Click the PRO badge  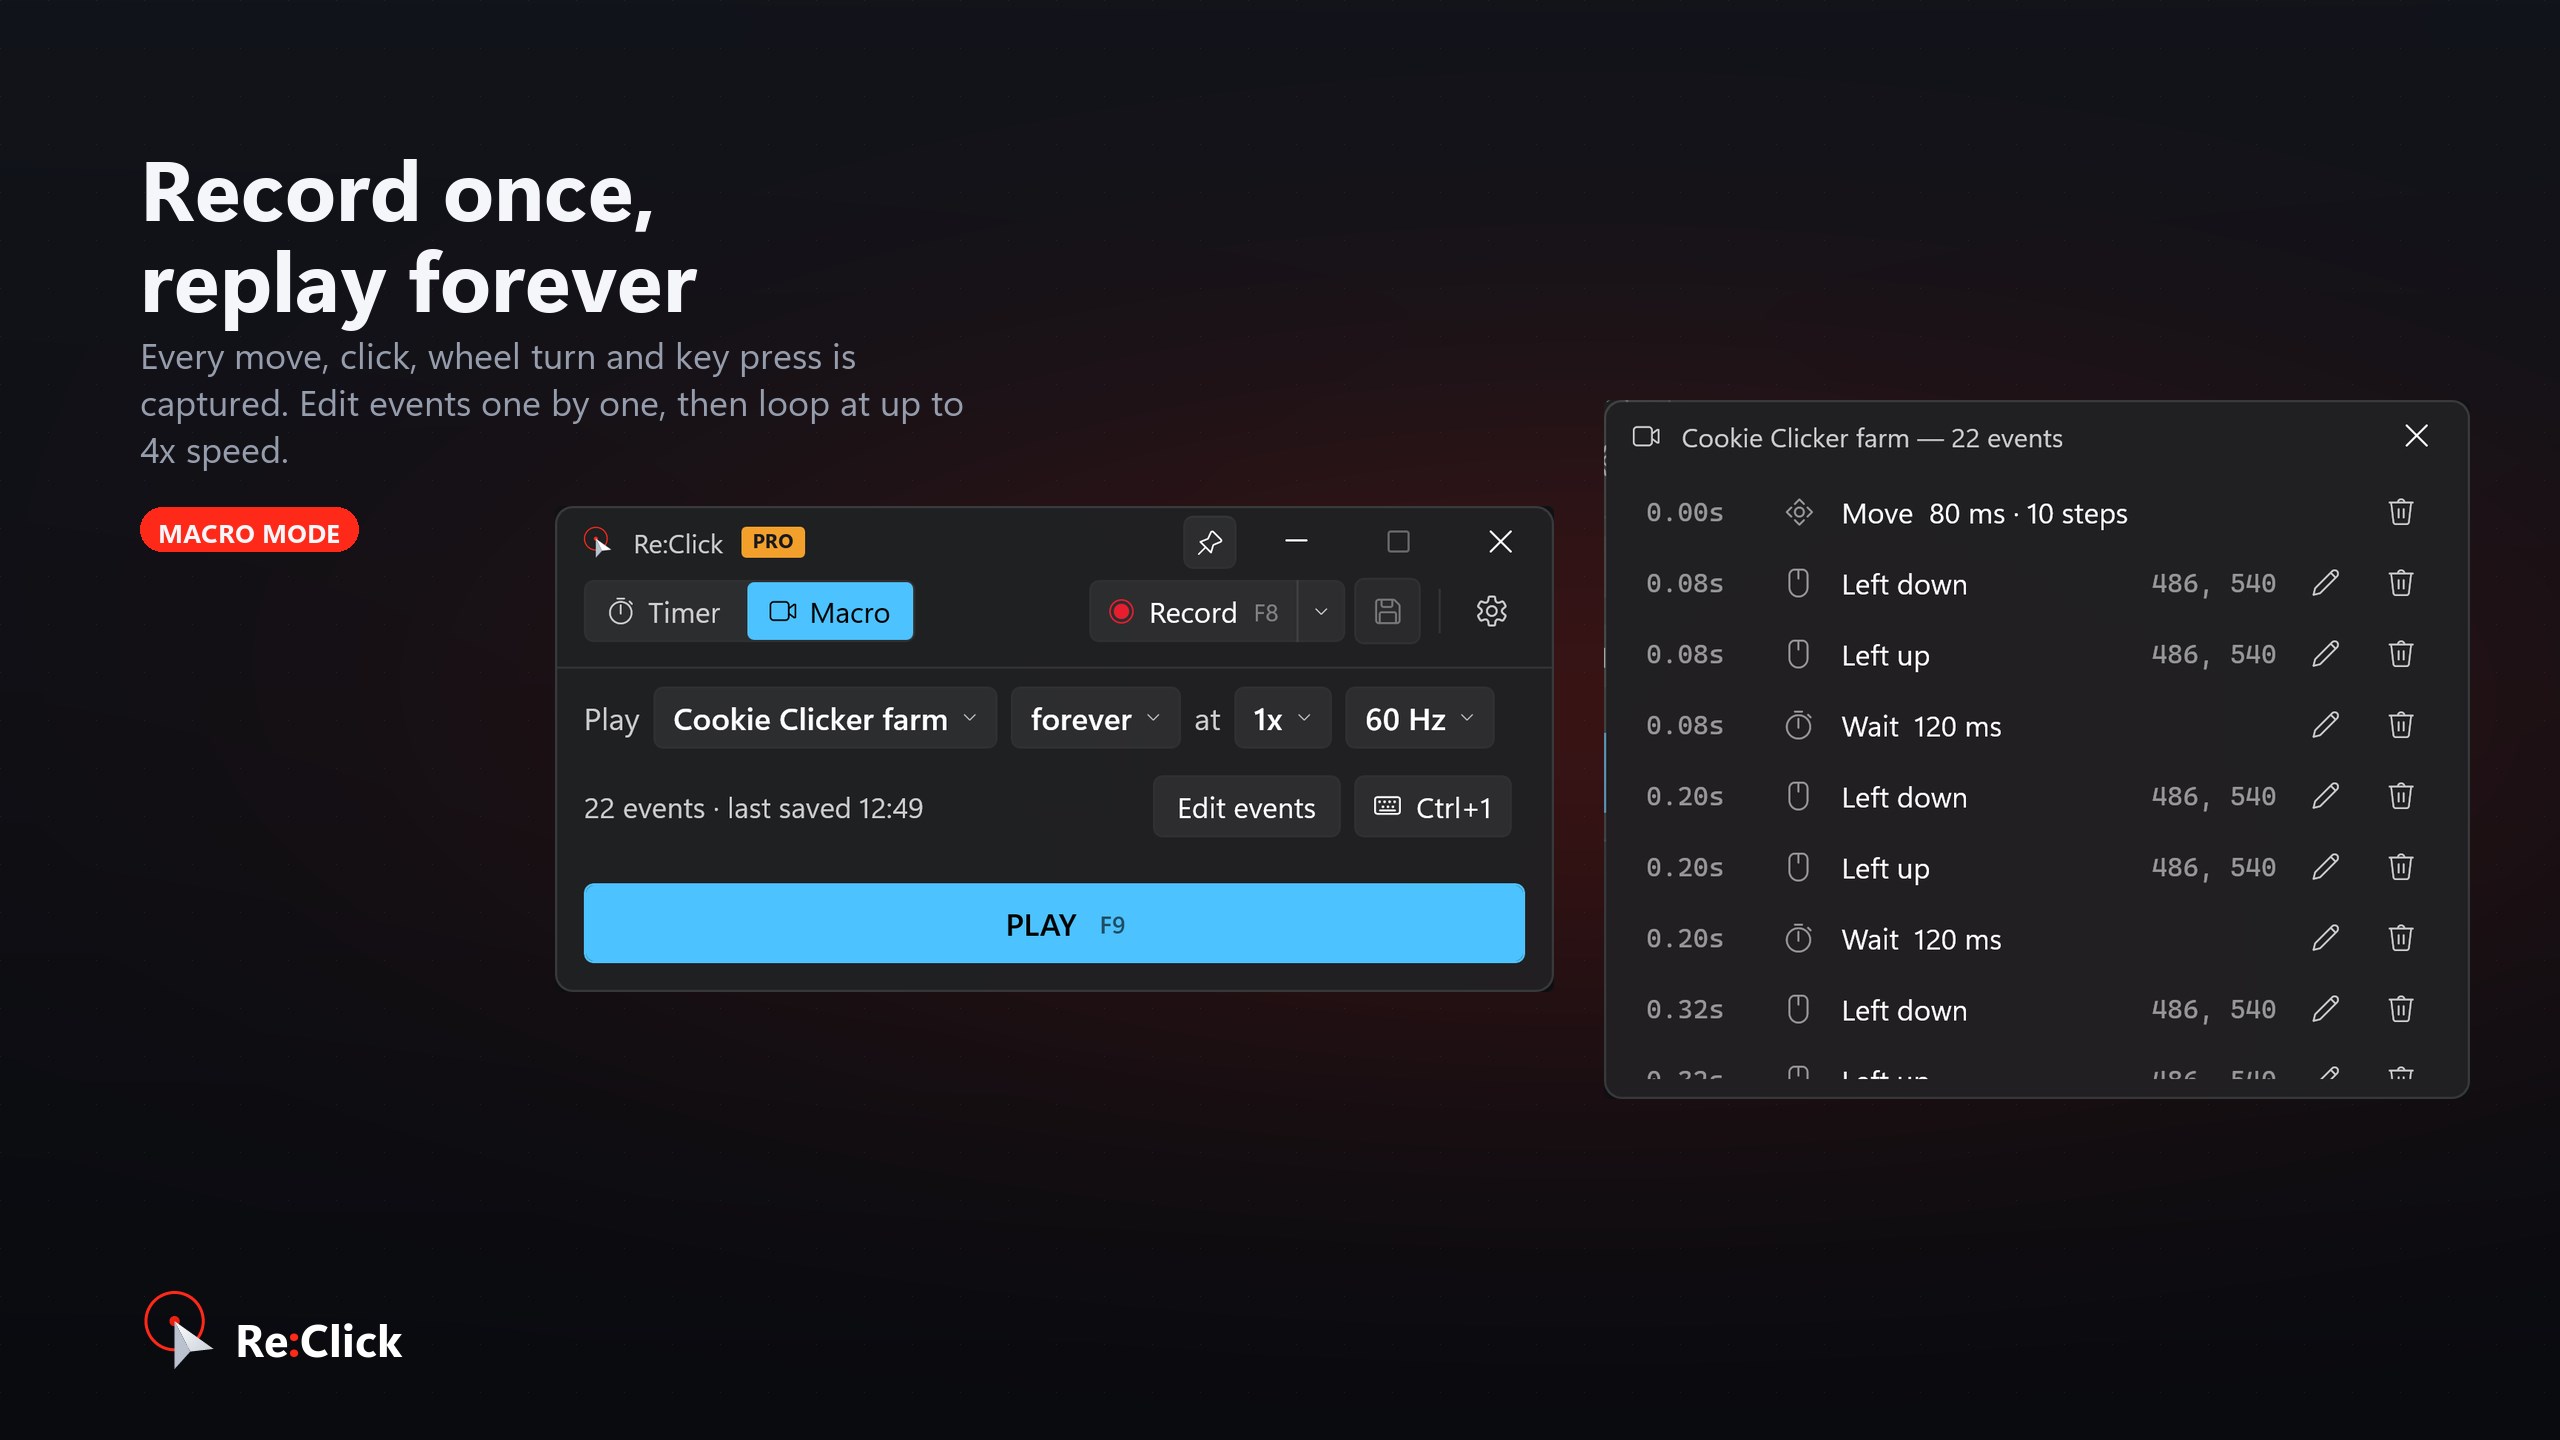(x=773, y=542)
